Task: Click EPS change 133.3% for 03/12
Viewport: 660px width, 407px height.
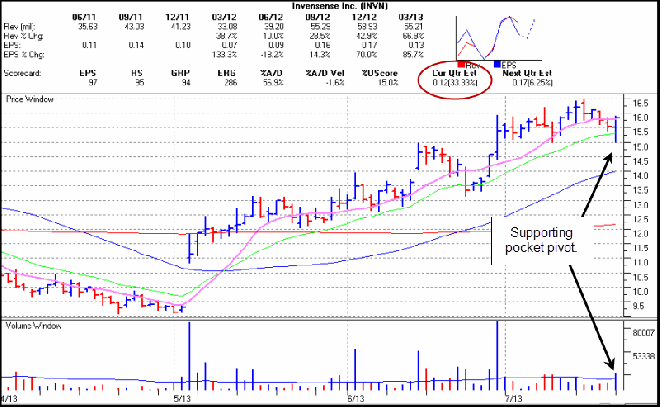Action: coord(226,54)
